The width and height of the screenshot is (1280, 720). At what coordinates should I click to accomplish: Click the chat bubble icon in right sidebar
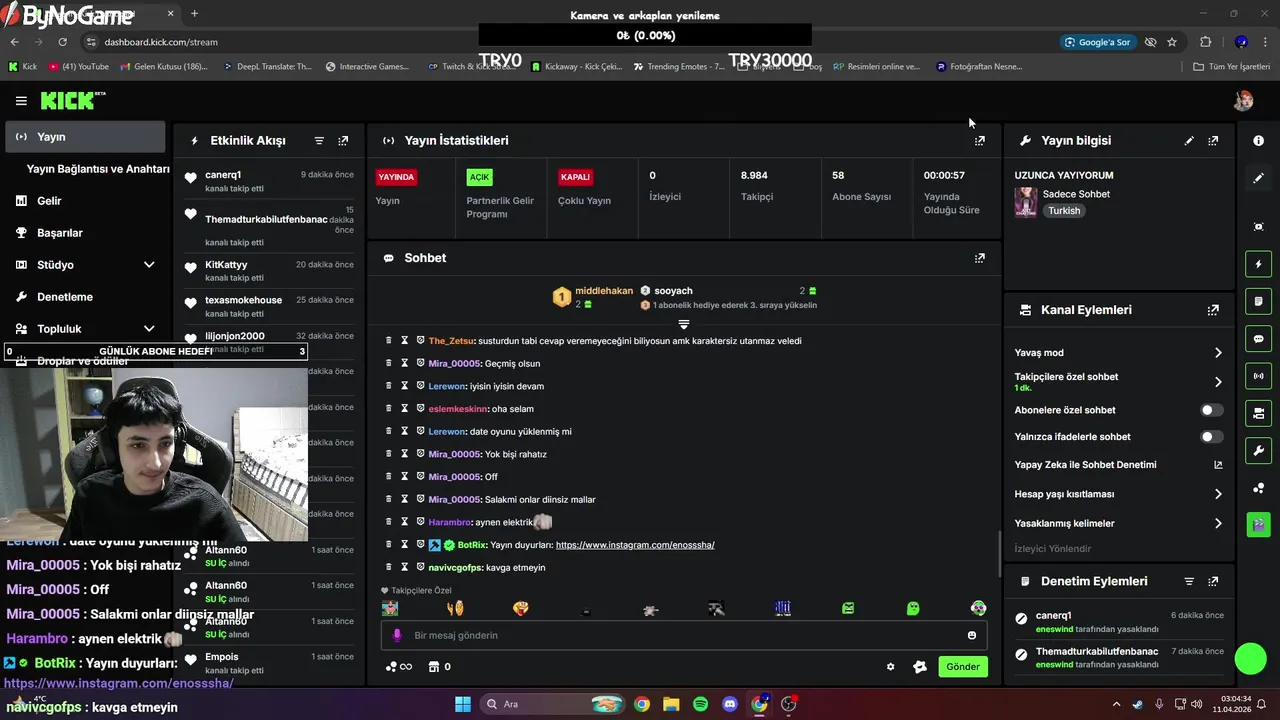coord(1258,339)
